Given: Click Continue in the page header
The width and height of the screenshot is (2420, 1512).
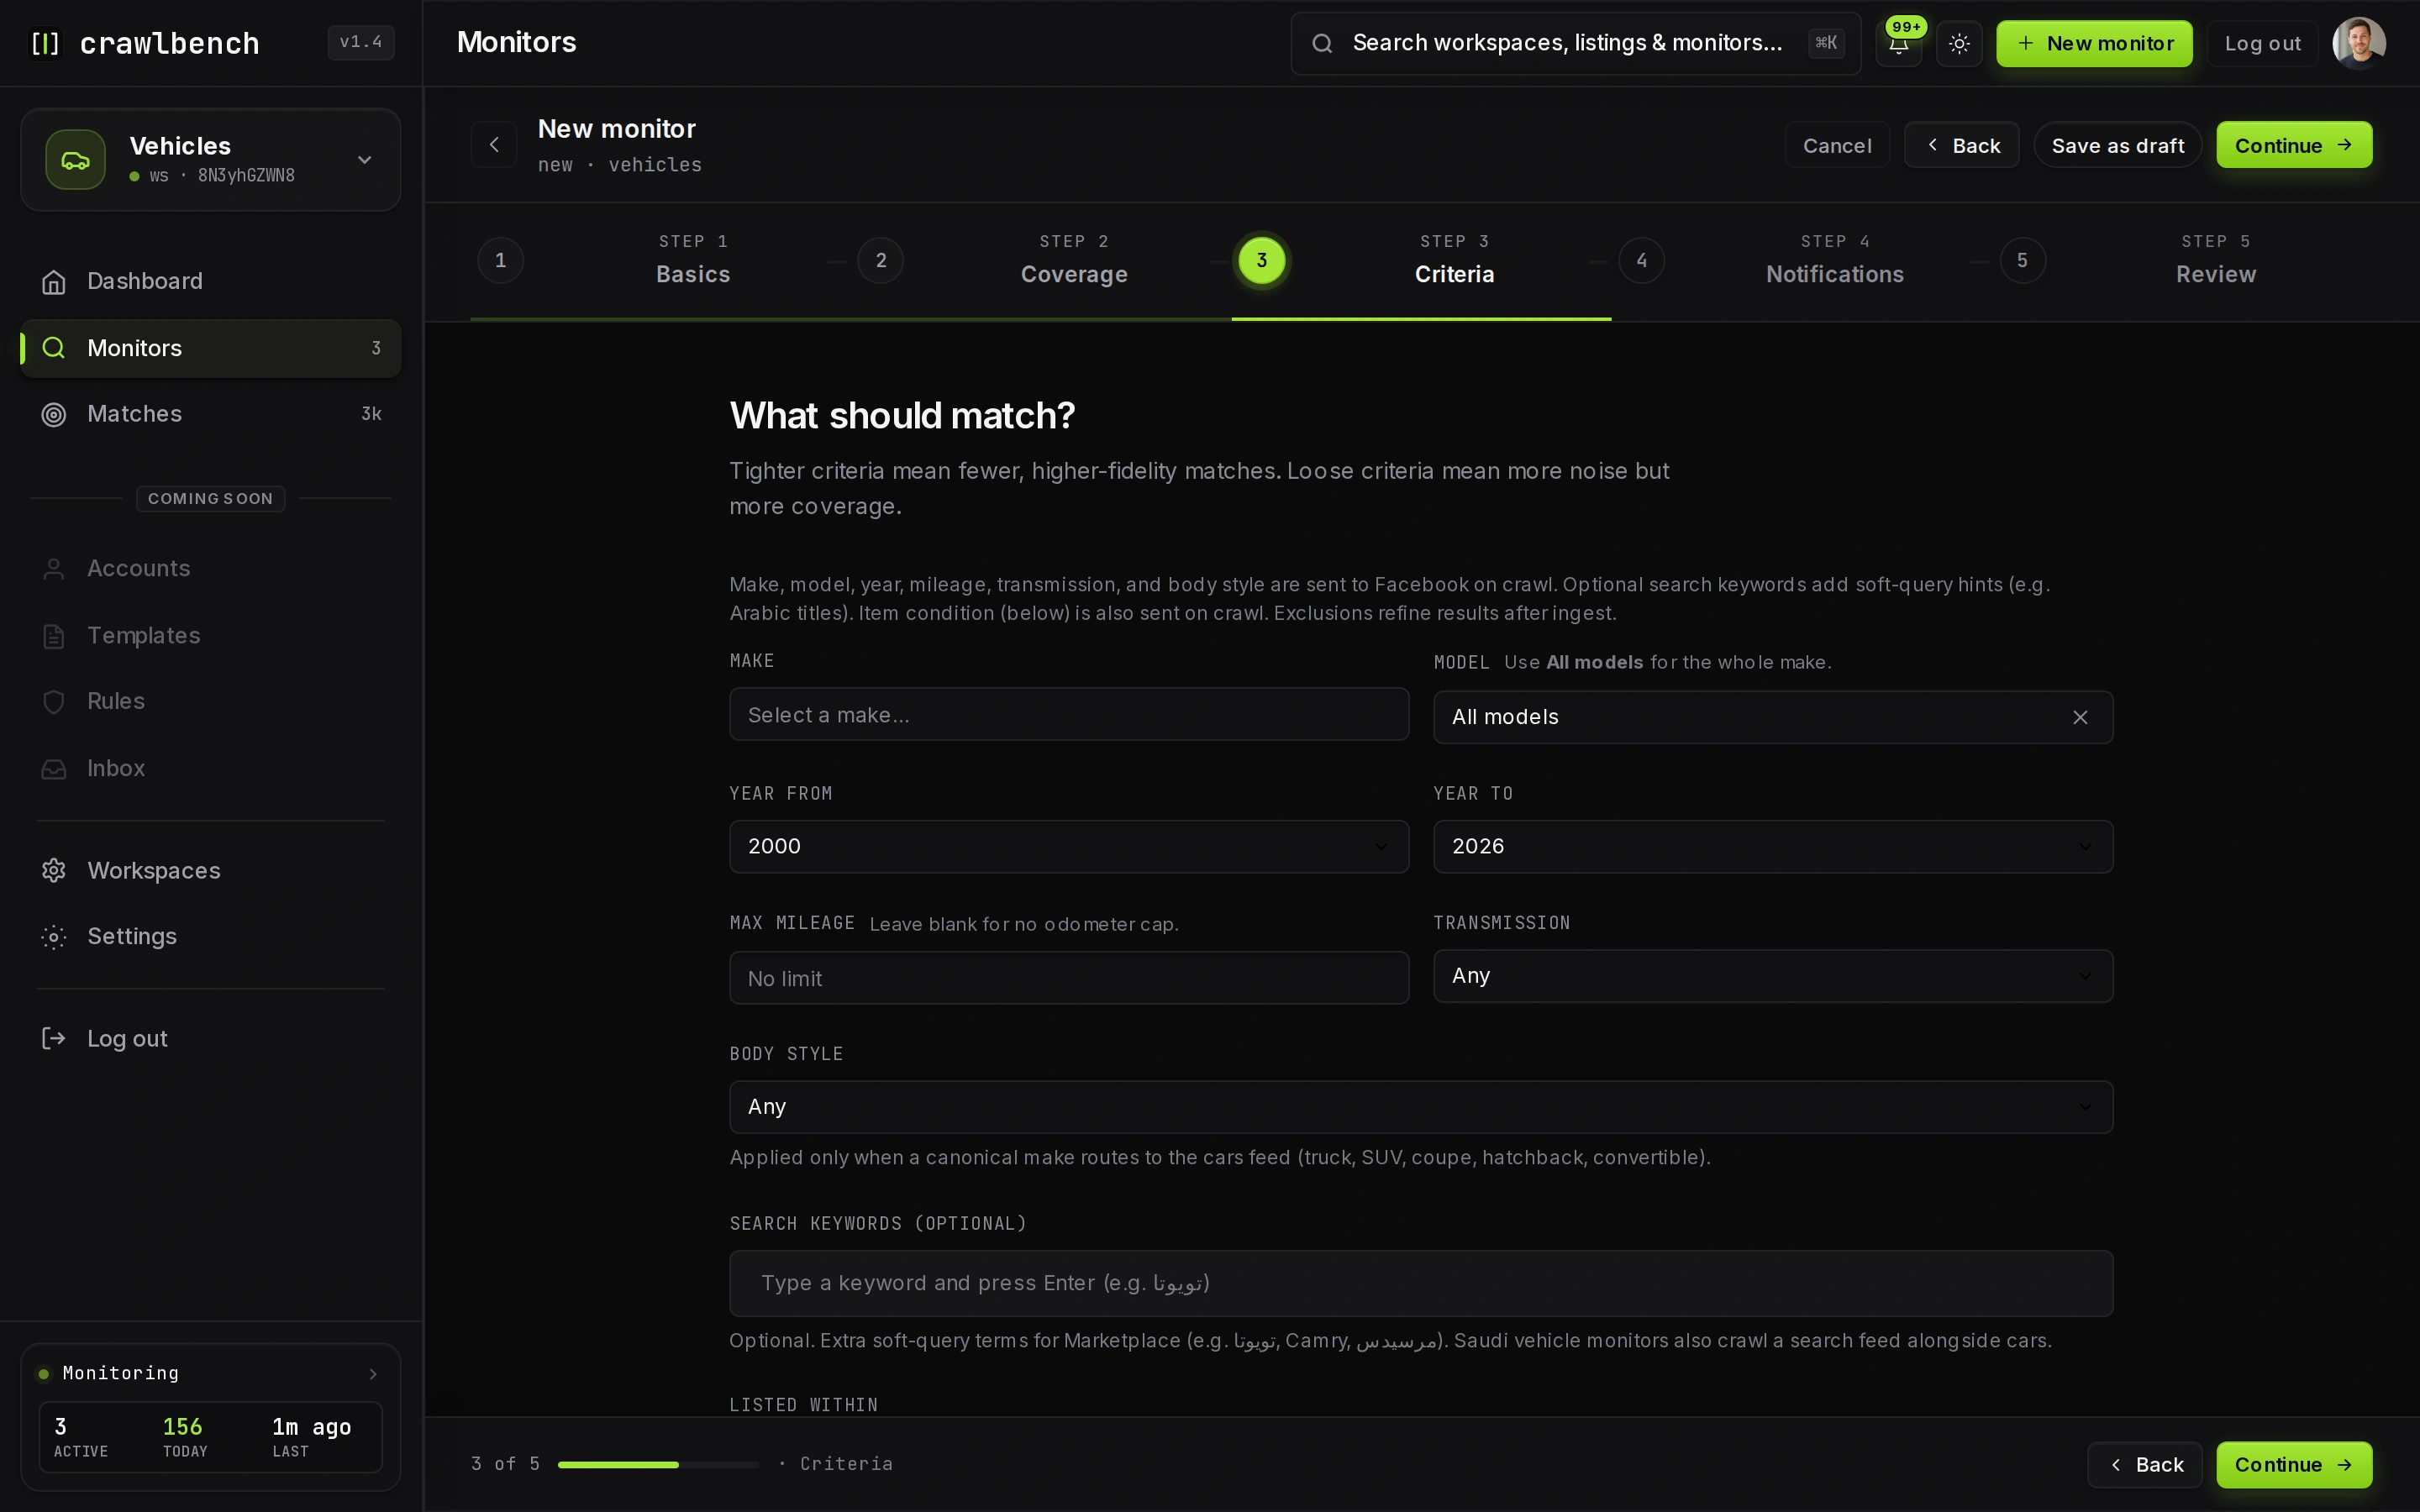Looking at the screenshot, I should pos(2294,145).
